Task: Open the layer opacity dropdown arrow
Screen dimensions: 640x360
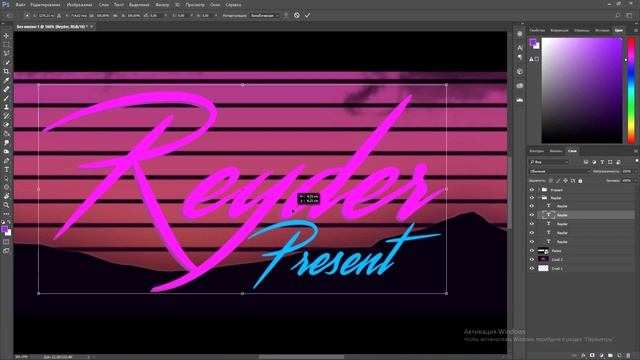Action: coord(635,171)
